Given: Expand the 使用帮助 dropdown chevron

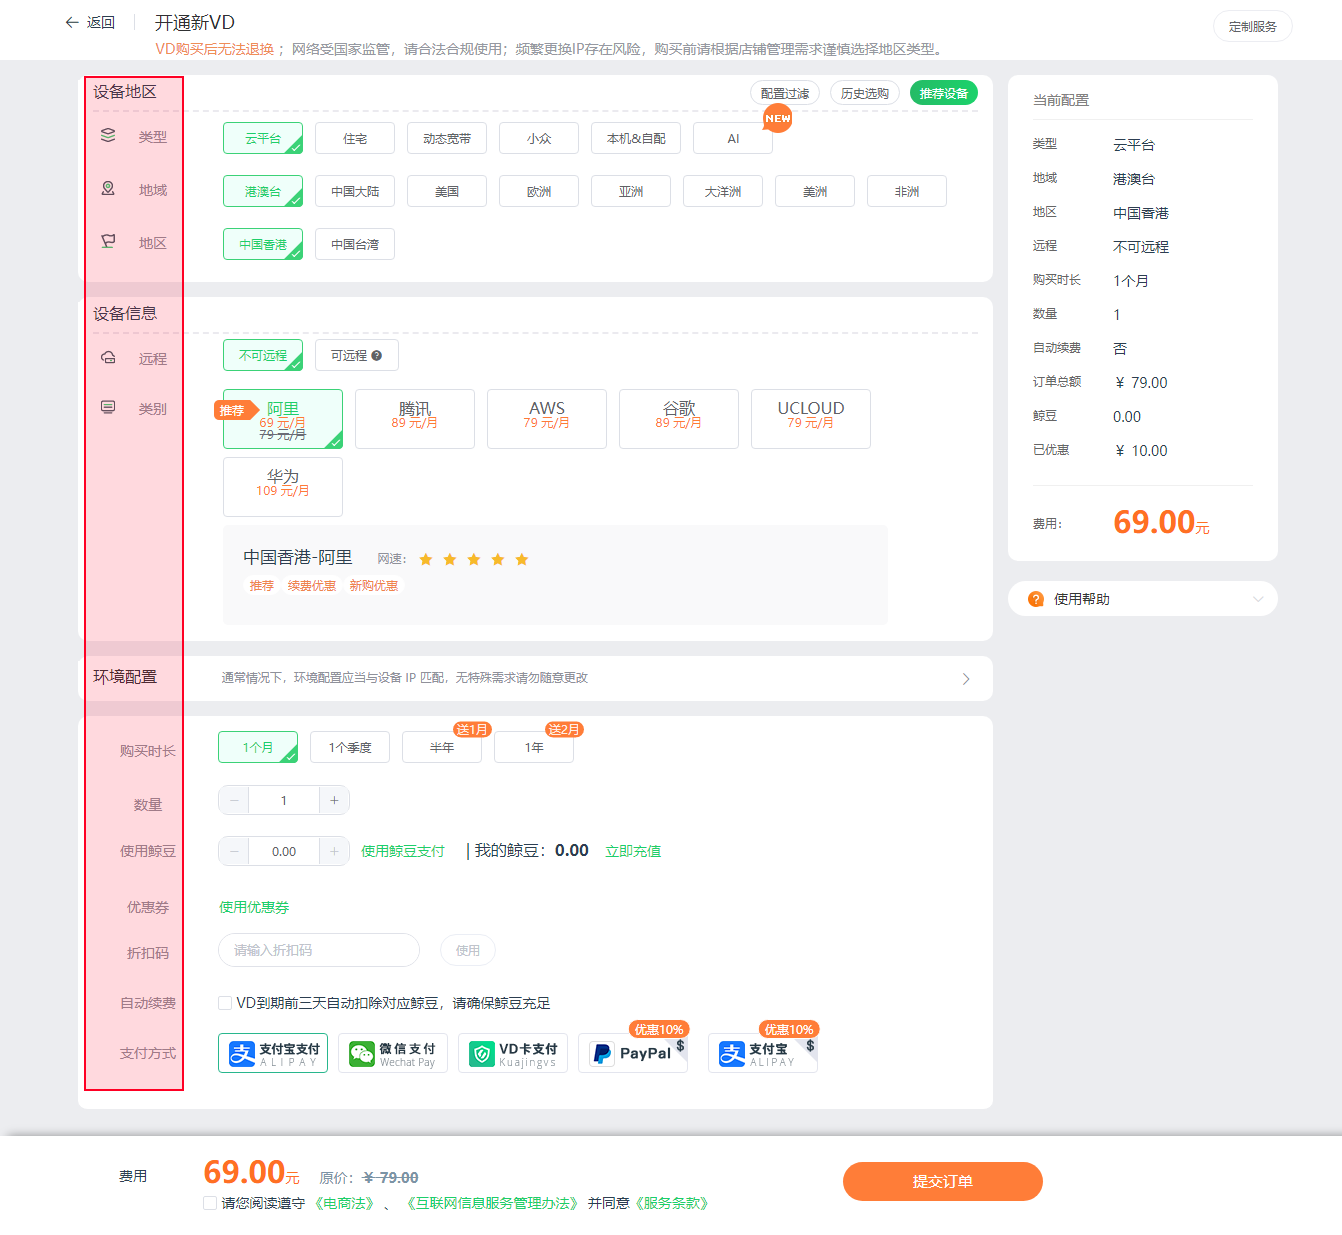Looking at the screenshot, I should pyautogui.click(x=1258, y=599).
